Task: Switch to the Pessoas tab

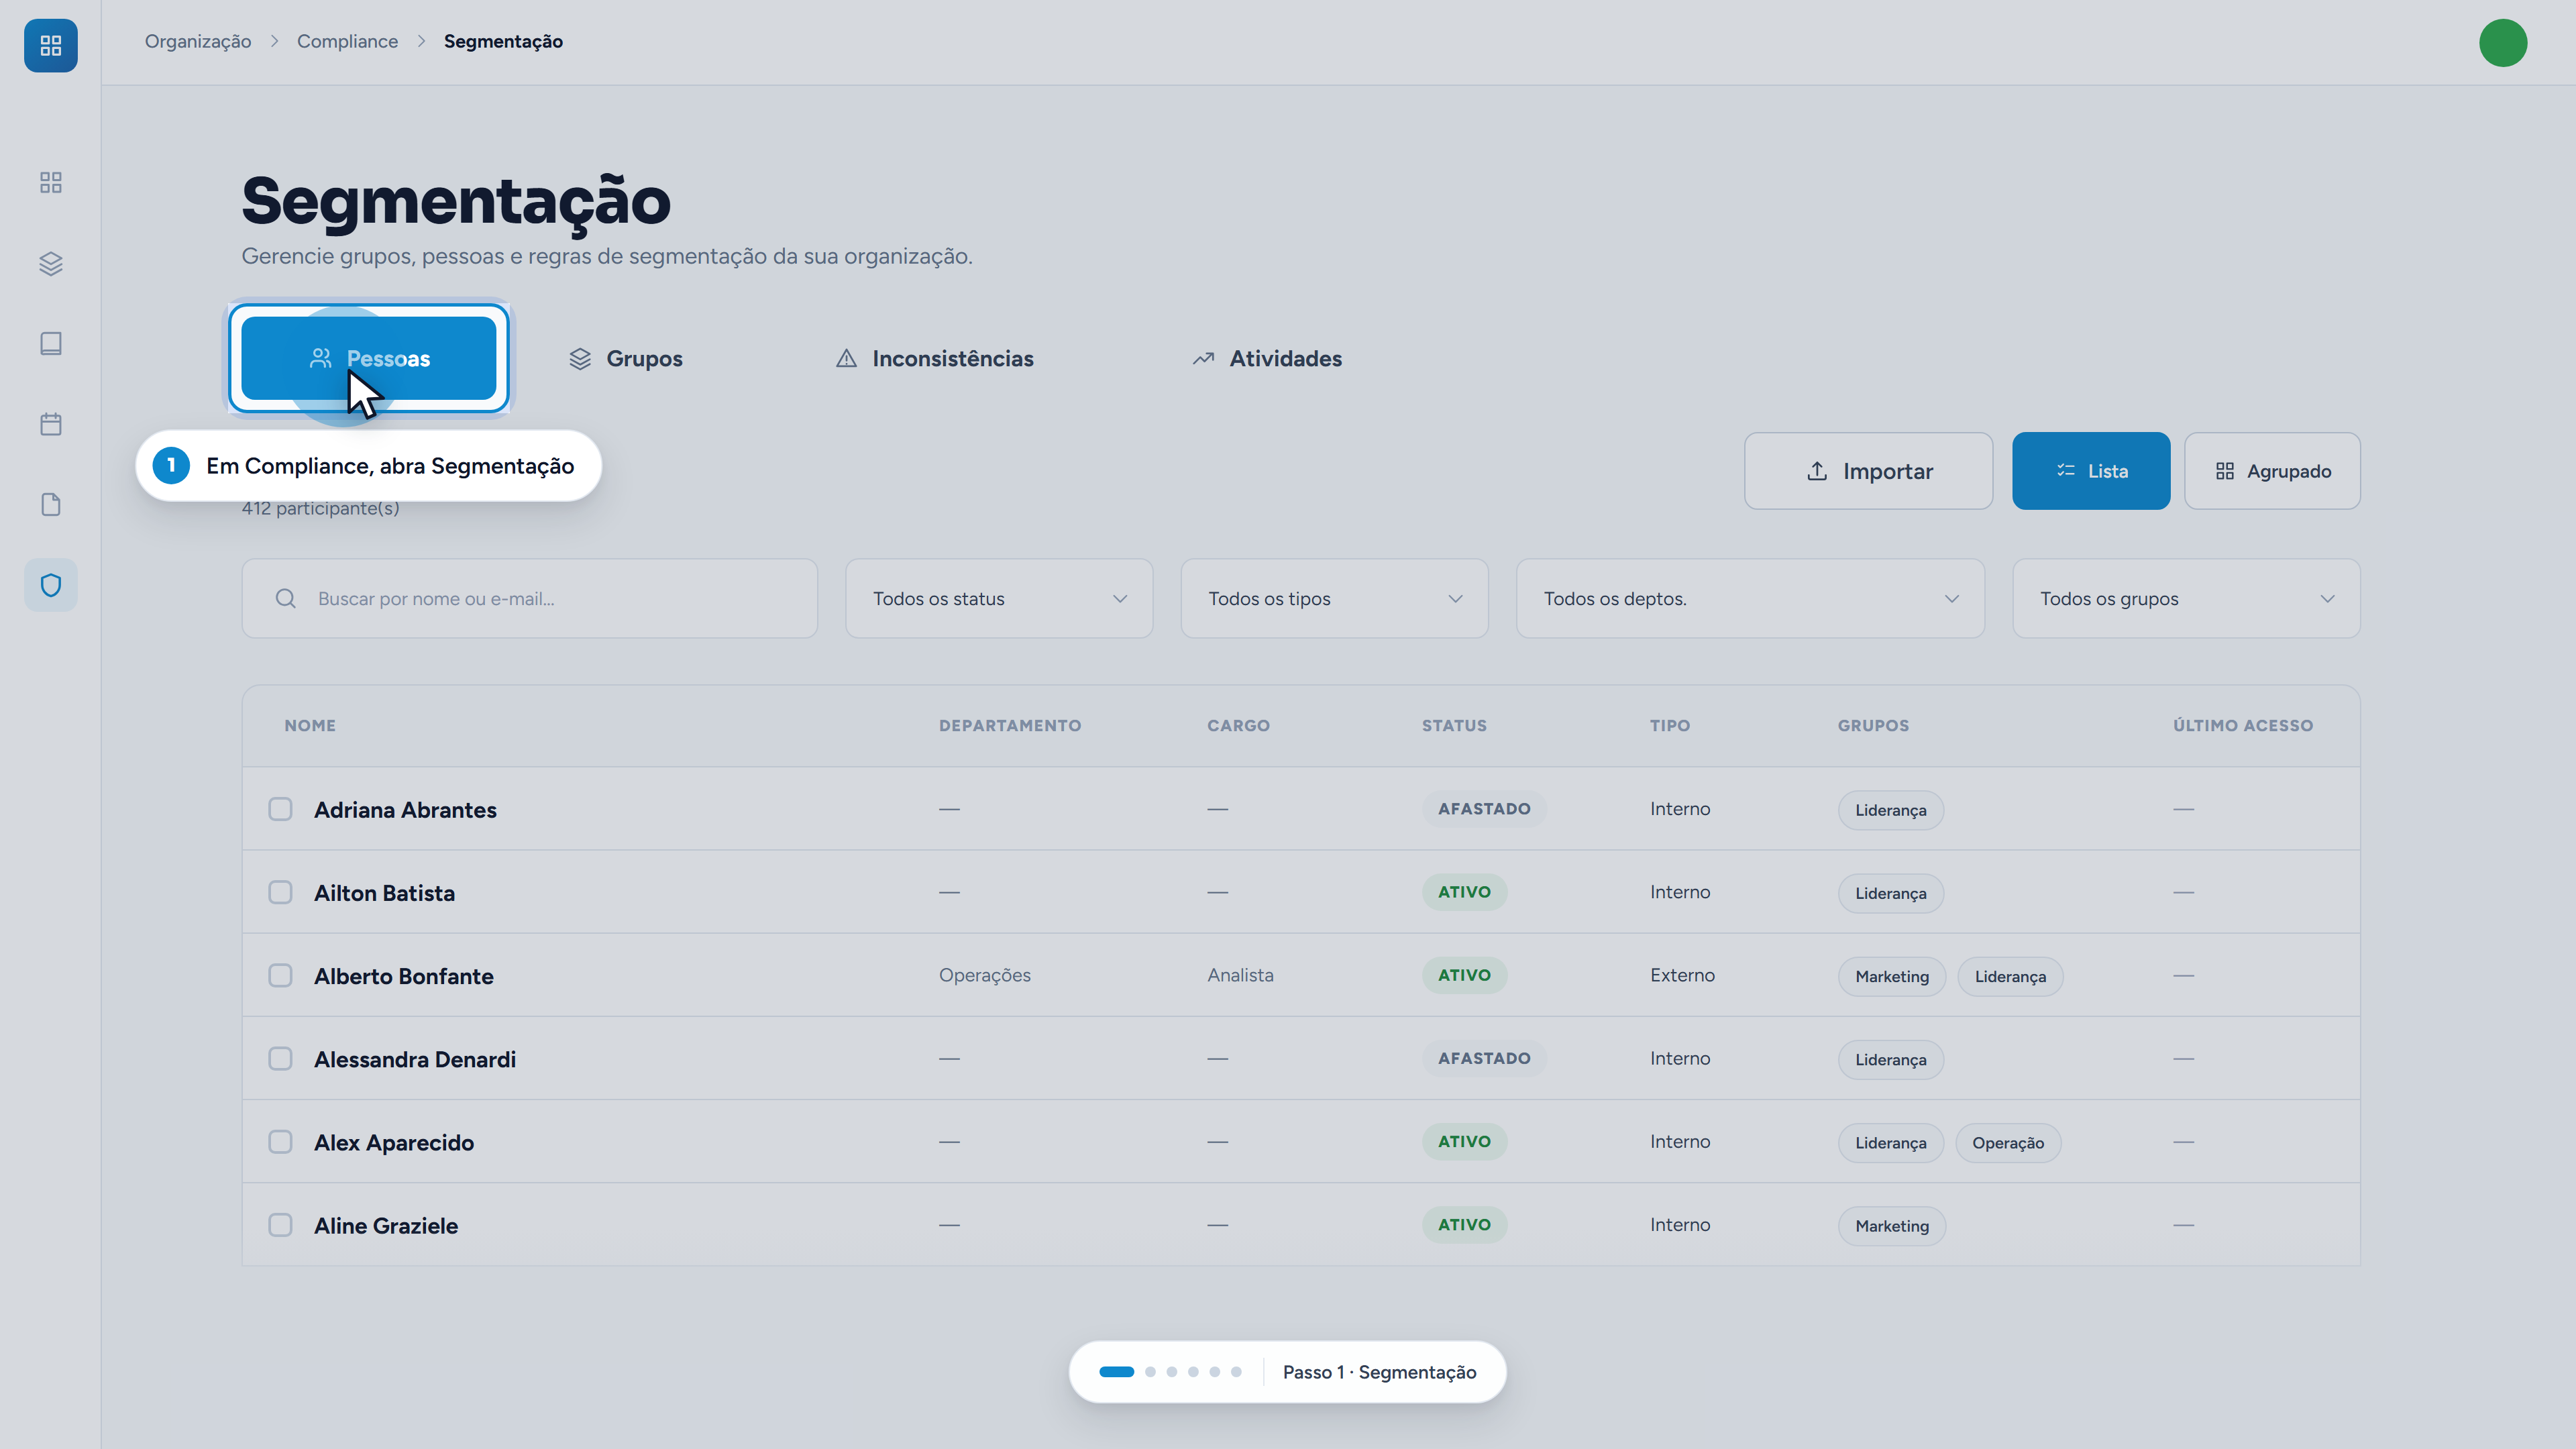Action: pos(369,358)
